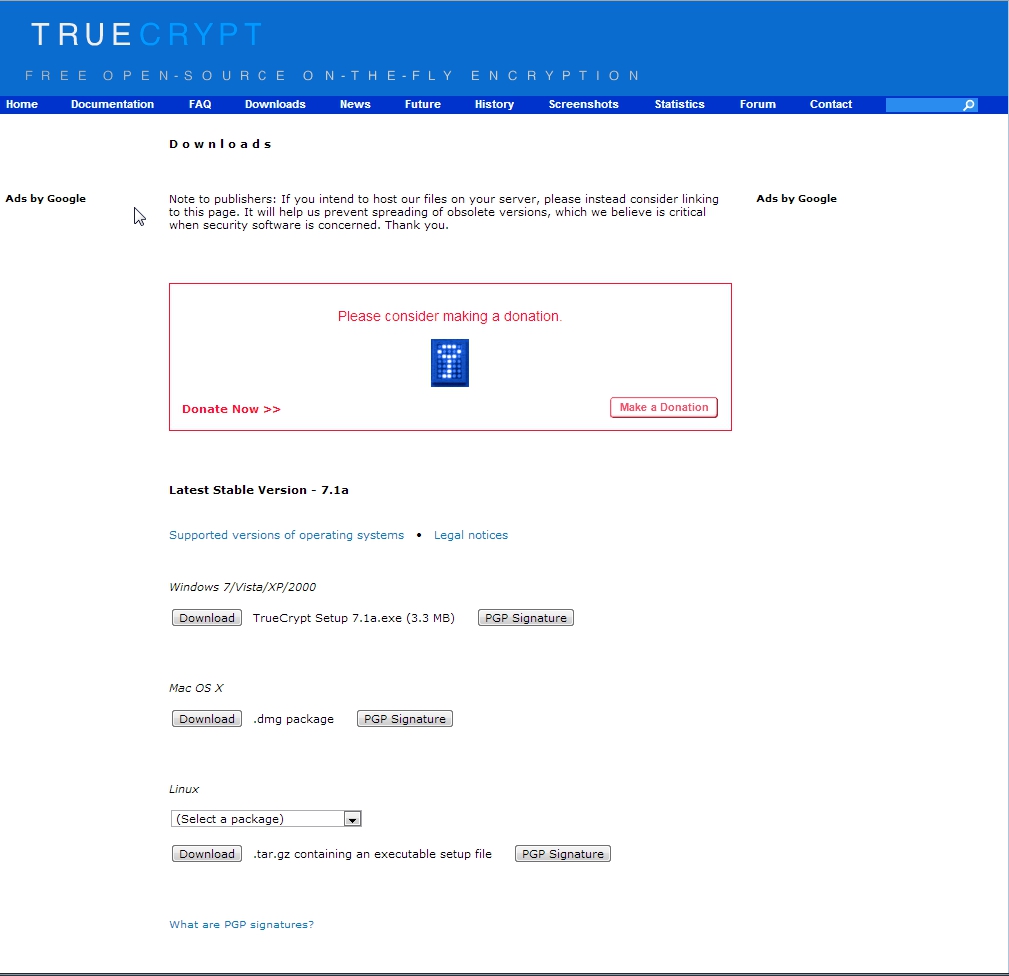Switch to the Forum section
This screenshot has height=976, width=1009.
click(x=757, y=104)
